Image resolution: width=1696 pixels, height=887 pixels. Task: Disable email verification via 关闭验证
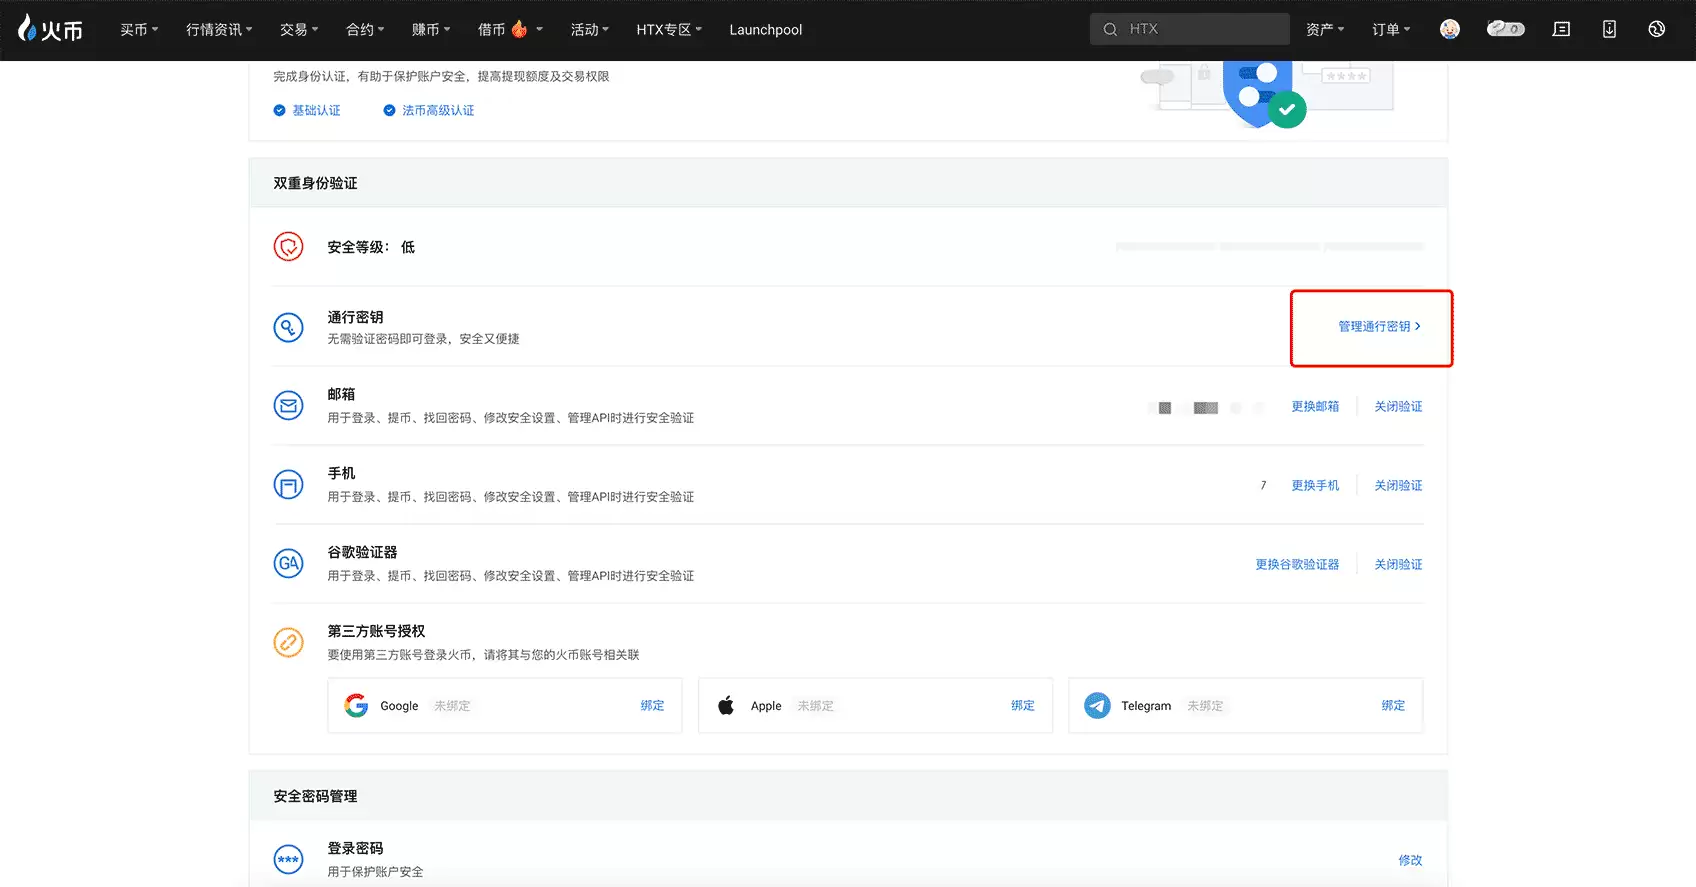pos(1397,407)
